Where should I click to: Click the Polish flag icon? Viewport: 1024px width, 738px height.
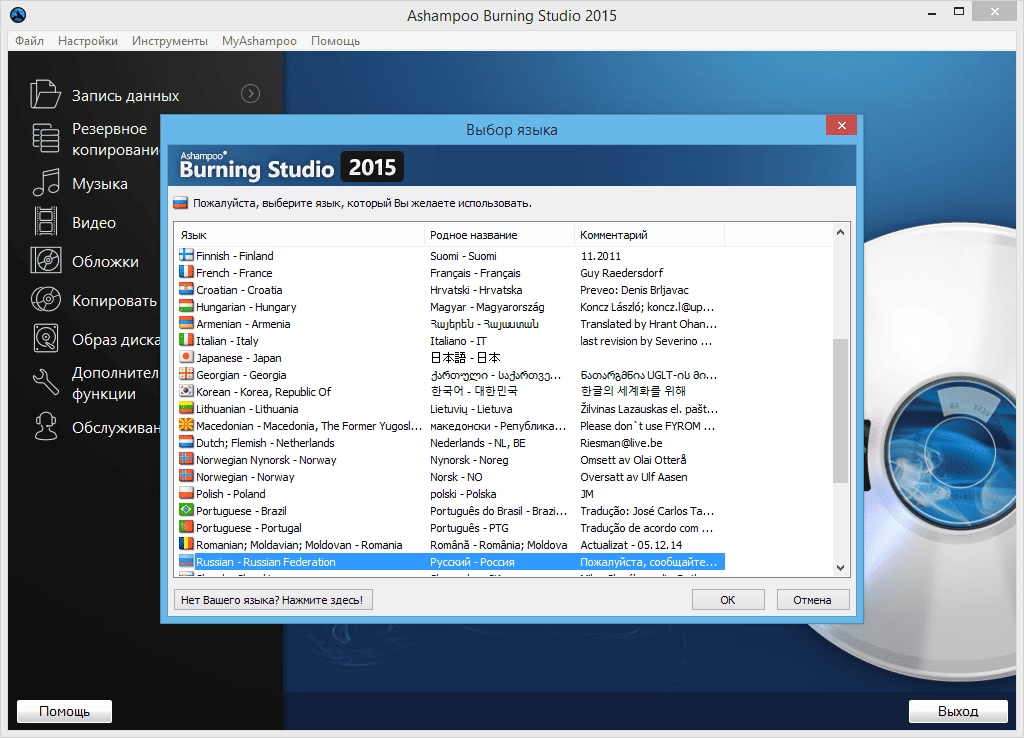click(x=187, y=492)
